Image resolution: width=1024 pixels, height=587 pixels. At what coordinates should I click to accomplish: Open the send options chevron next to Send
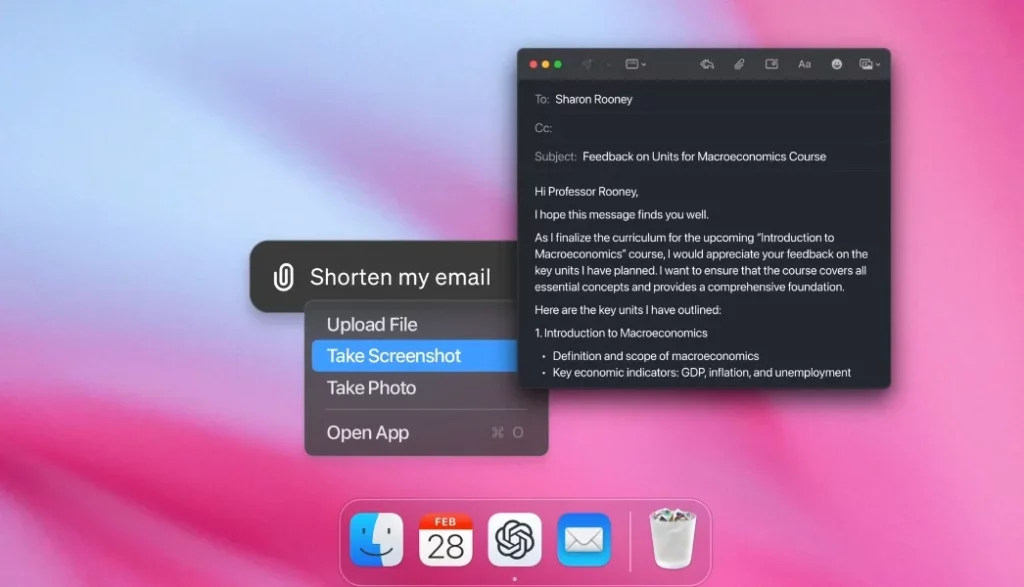tap(609, 63)
